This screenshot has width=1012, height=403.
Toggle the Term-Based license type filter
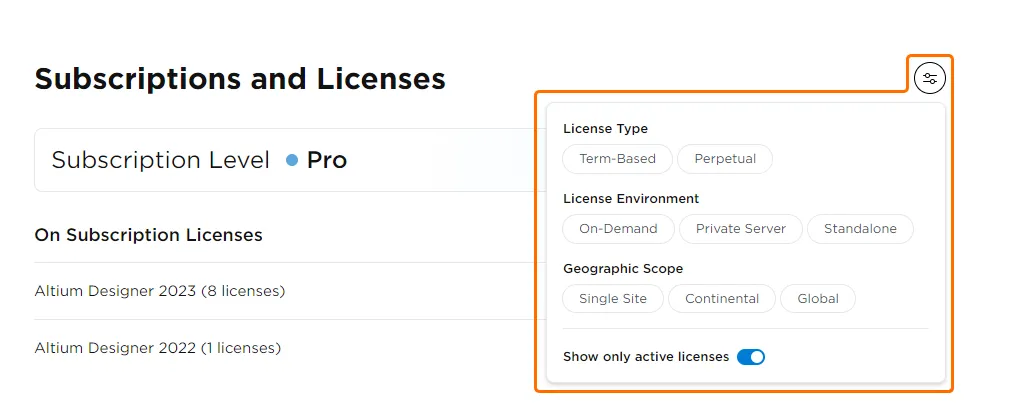[617, 159]
